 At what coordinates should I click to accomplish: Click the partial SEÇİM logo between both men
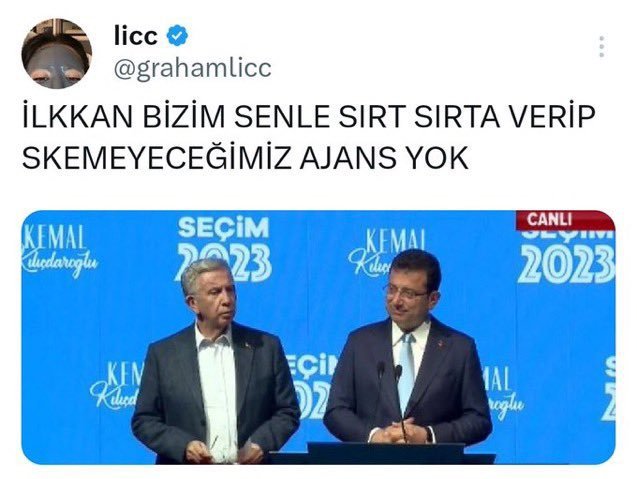coord(311,385)
